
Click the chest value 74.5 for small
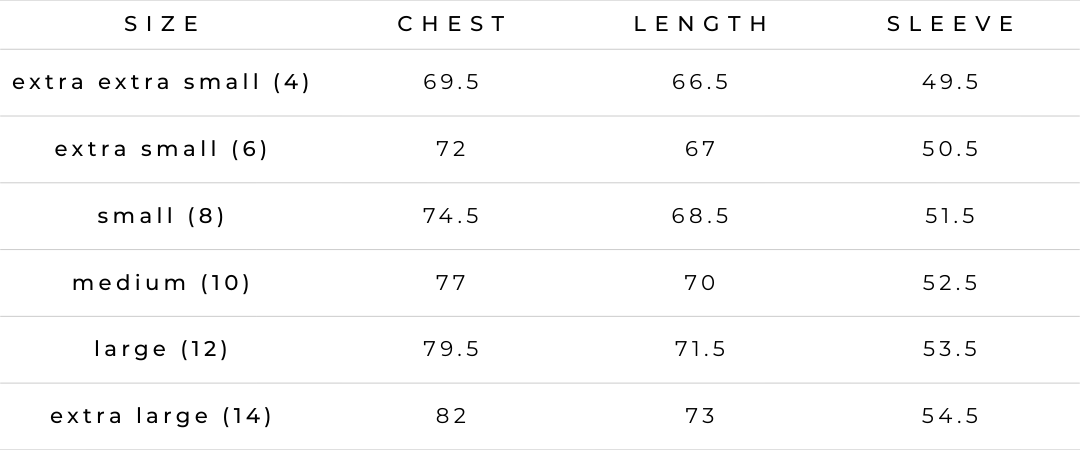[x=452, y=216]
